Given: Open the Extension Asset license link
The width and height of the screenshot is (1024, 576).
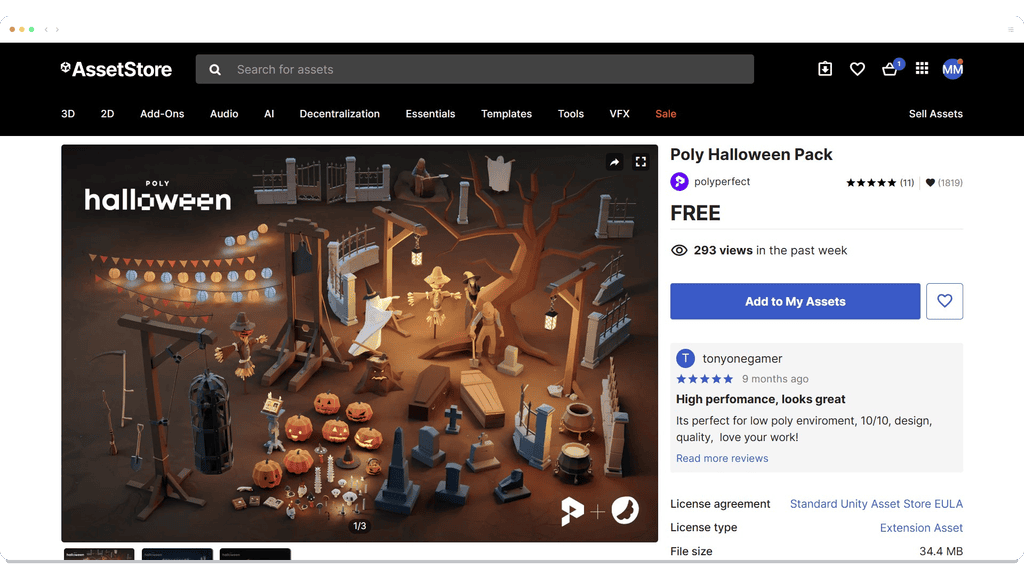Looking at the screenshot, I should point(921,528).
